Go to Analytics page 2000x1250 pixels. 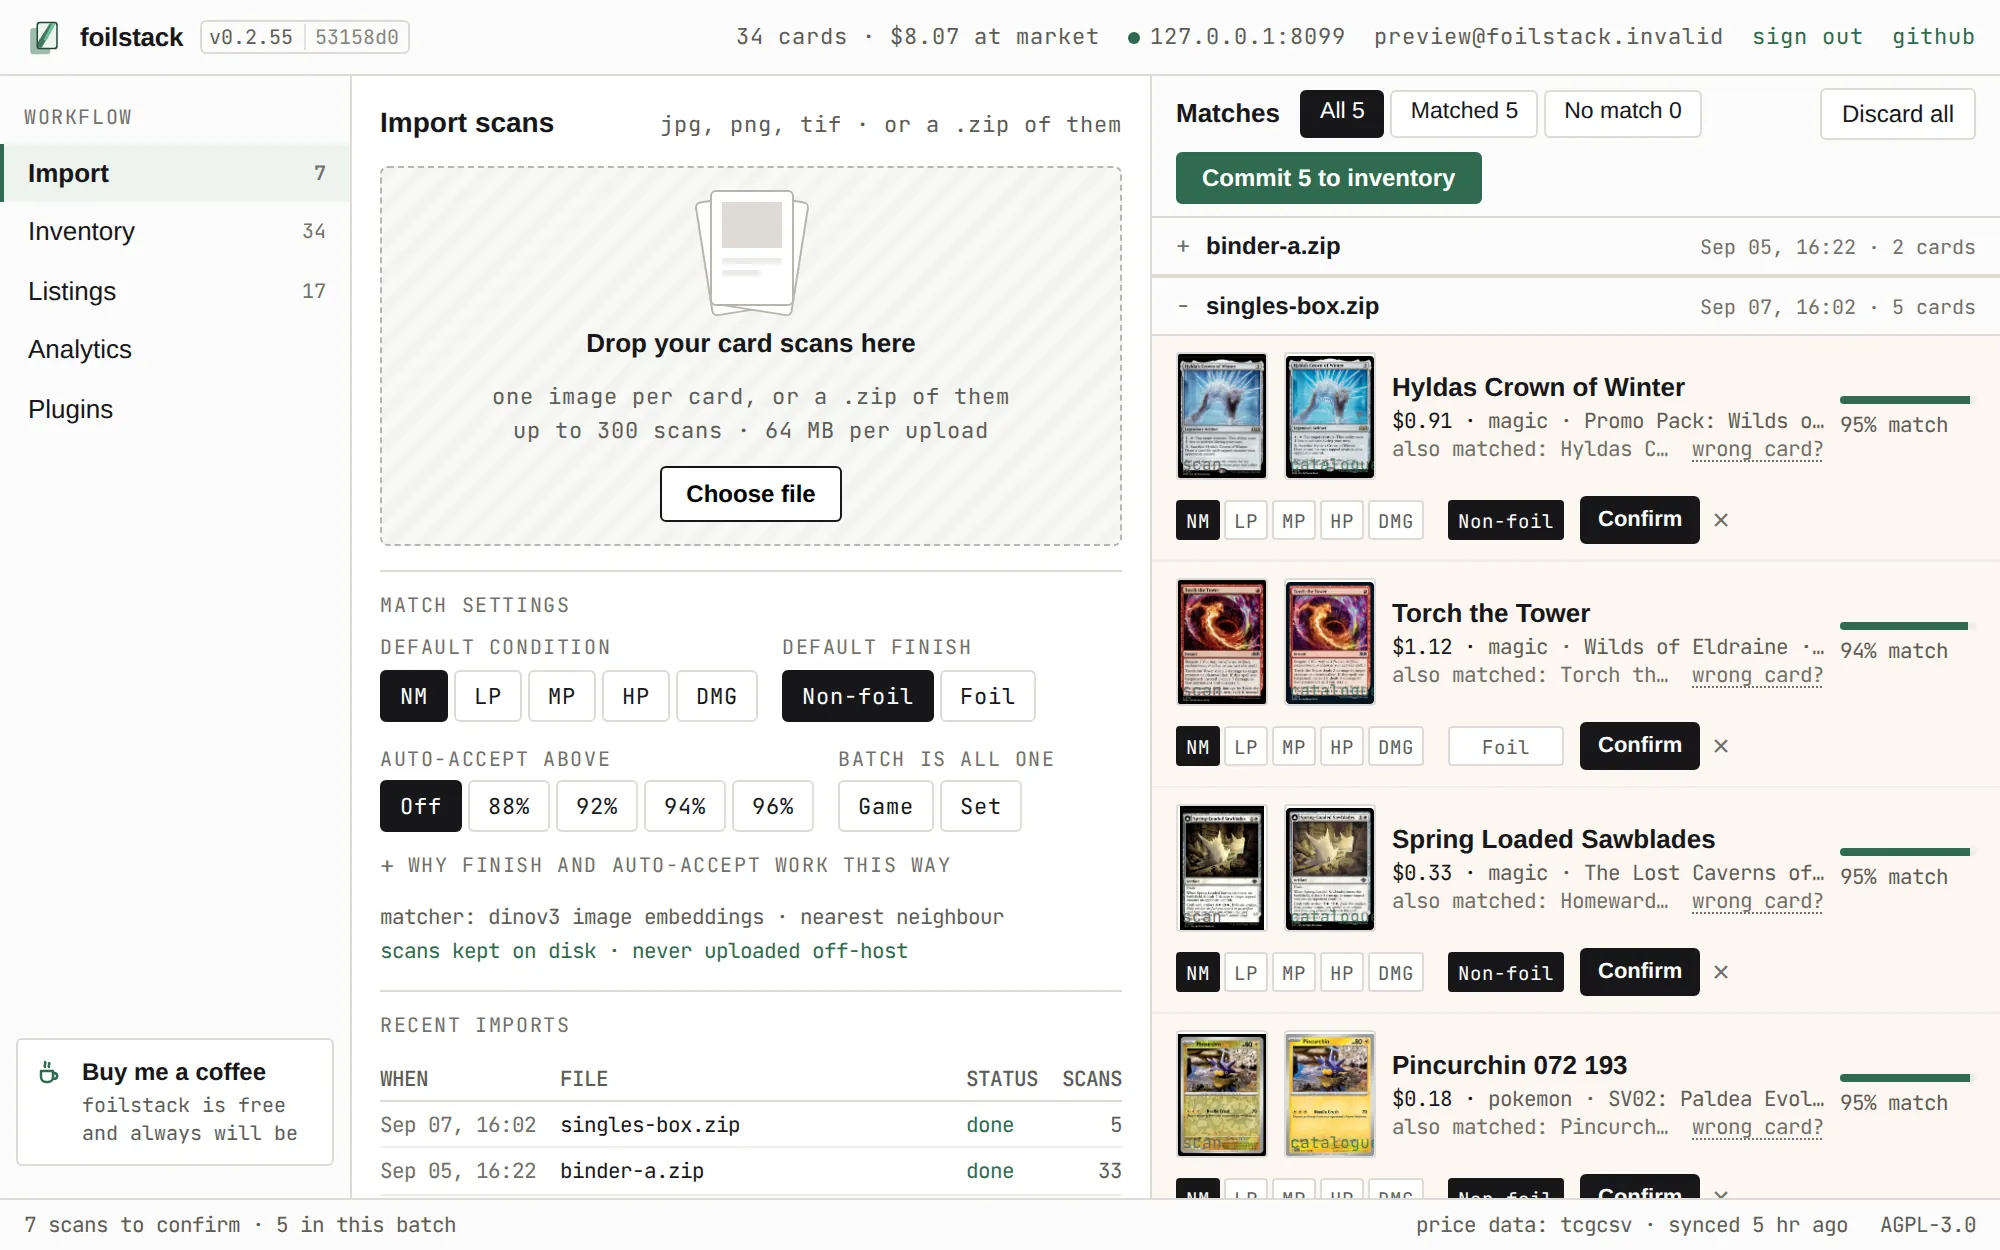176,349
